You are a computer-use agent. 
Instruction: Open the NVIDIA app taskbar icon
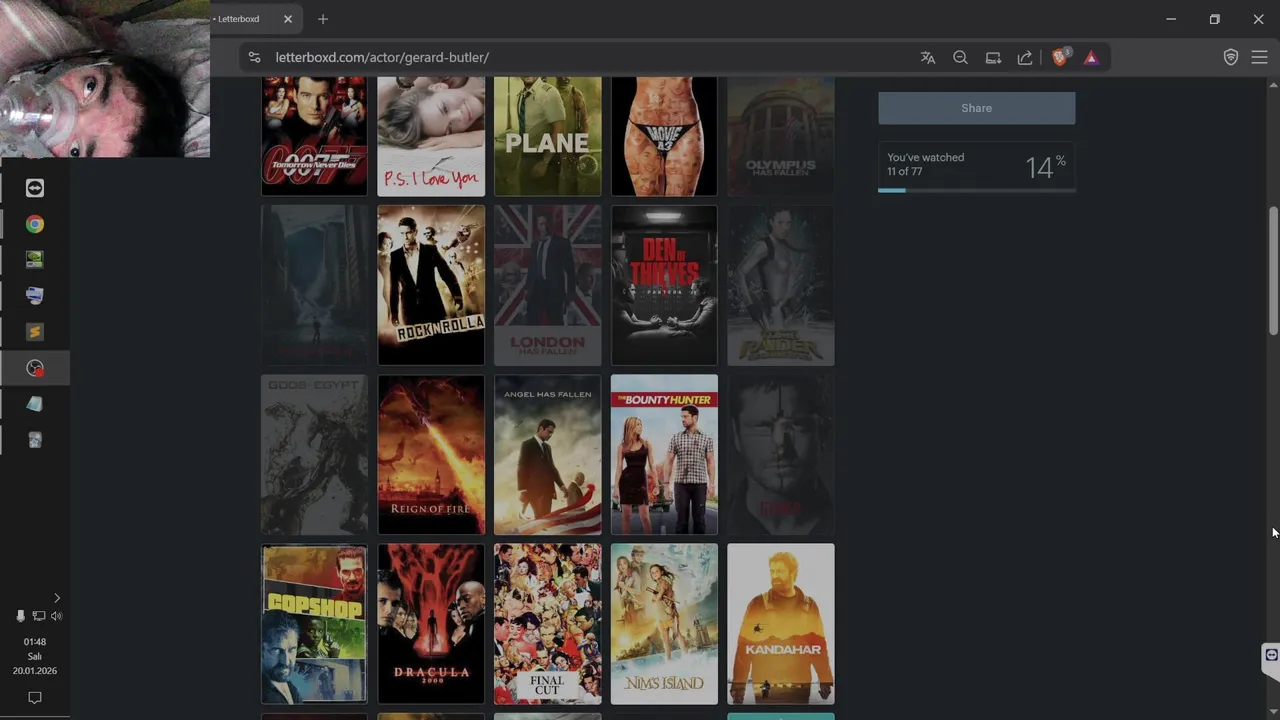click(35, 260)
